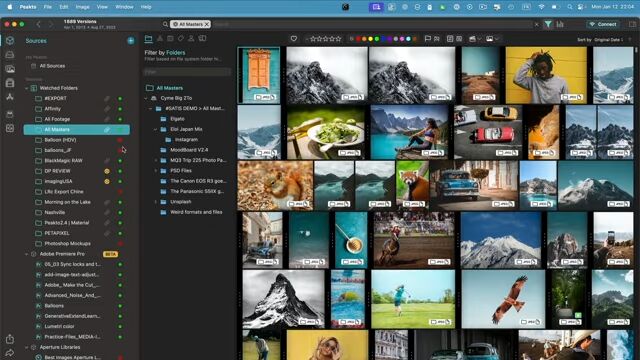This screenshot has width=640, height=360.
Task: Open the Help menu
Action: [146, 7]
